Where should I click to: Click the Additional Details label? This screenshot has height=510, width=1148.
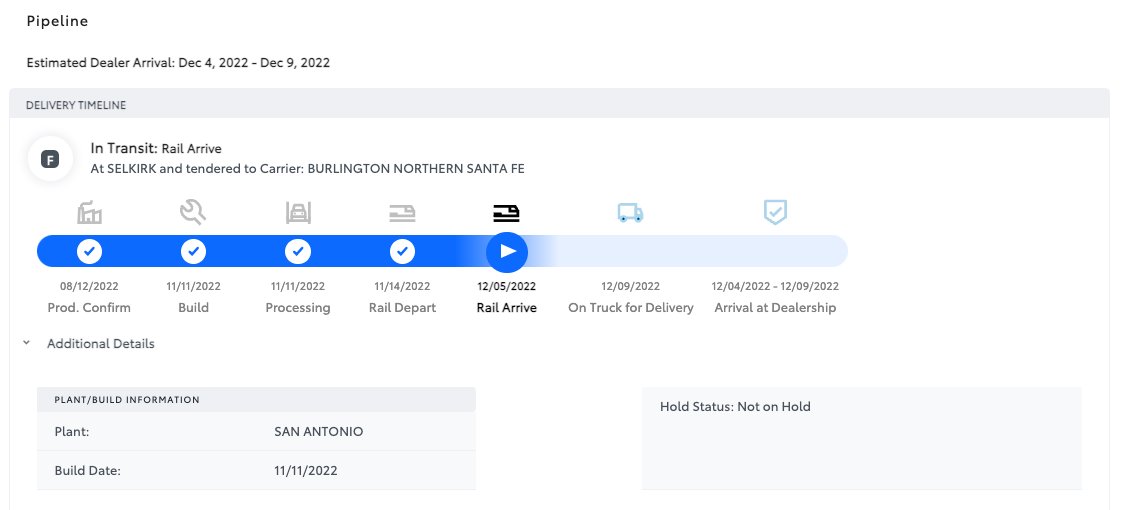click(101, 343)
